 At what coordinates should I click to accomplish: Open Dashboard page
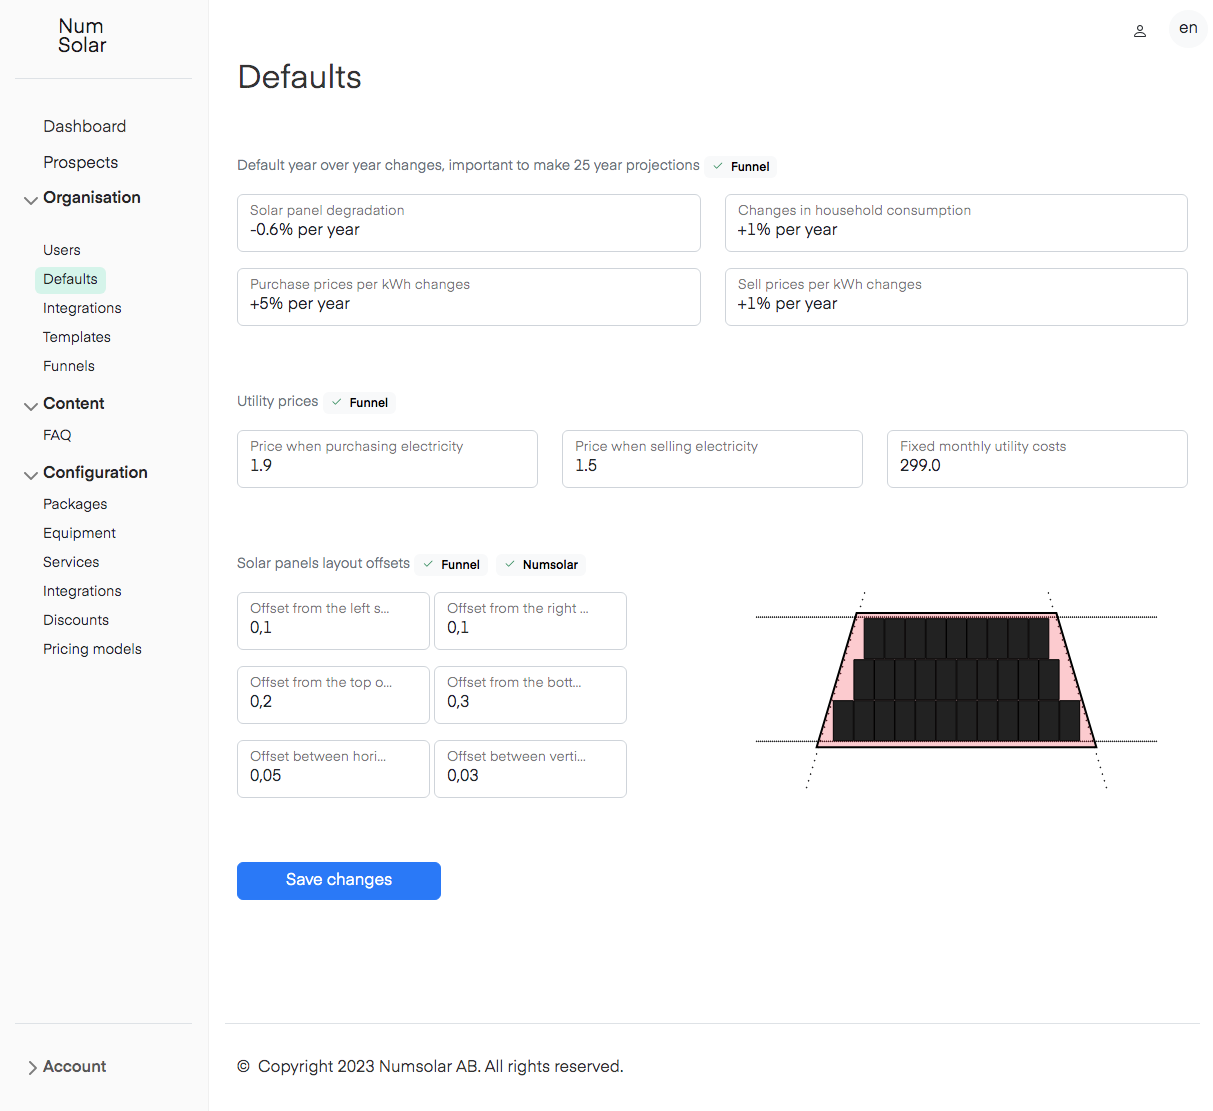tap(85, 126)
